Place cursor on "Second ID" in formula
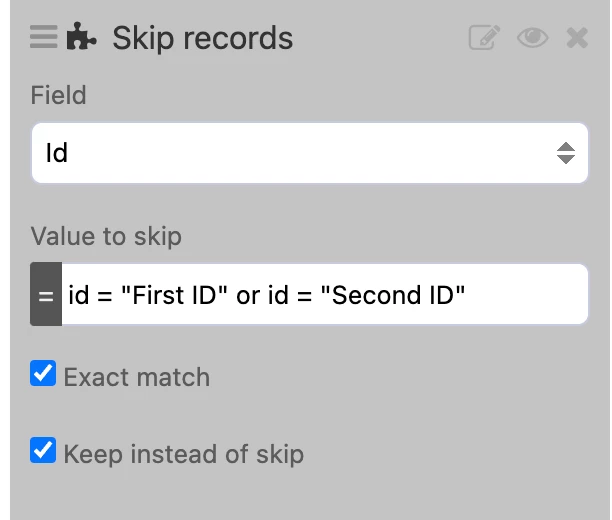Screen dimensions: 612x520 click(x=398, y=295)
